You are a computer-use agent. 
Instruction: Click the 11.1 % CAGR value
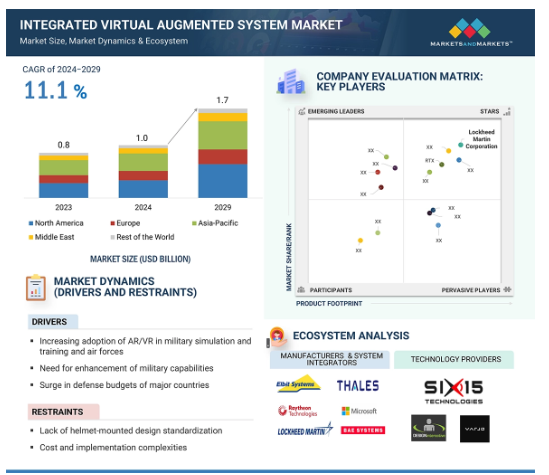click(x=55, y=90)
